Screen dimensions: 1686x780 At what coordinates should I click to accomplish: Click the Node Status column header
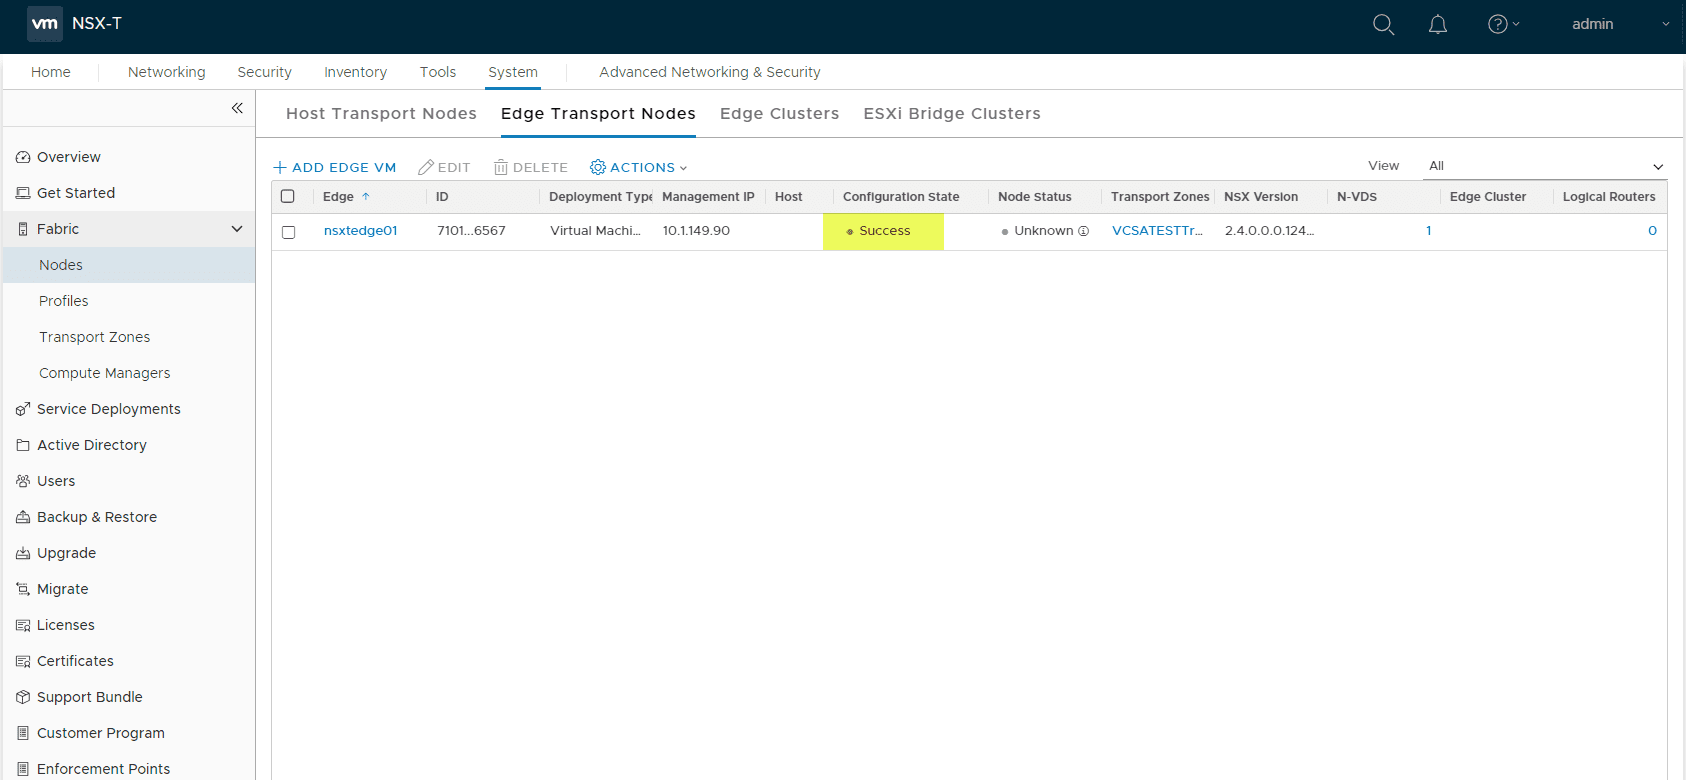[x=1035, y=197]
